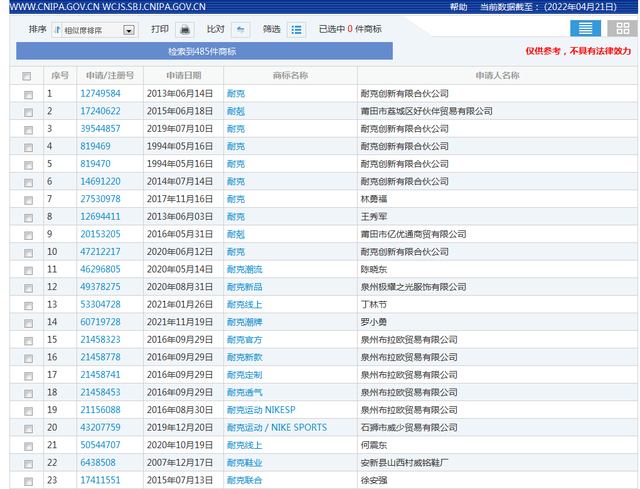The width and height of the screenshot is (640, 489).
Task: Tick checkbox for row 12
Action: click(x=28, y=288)
